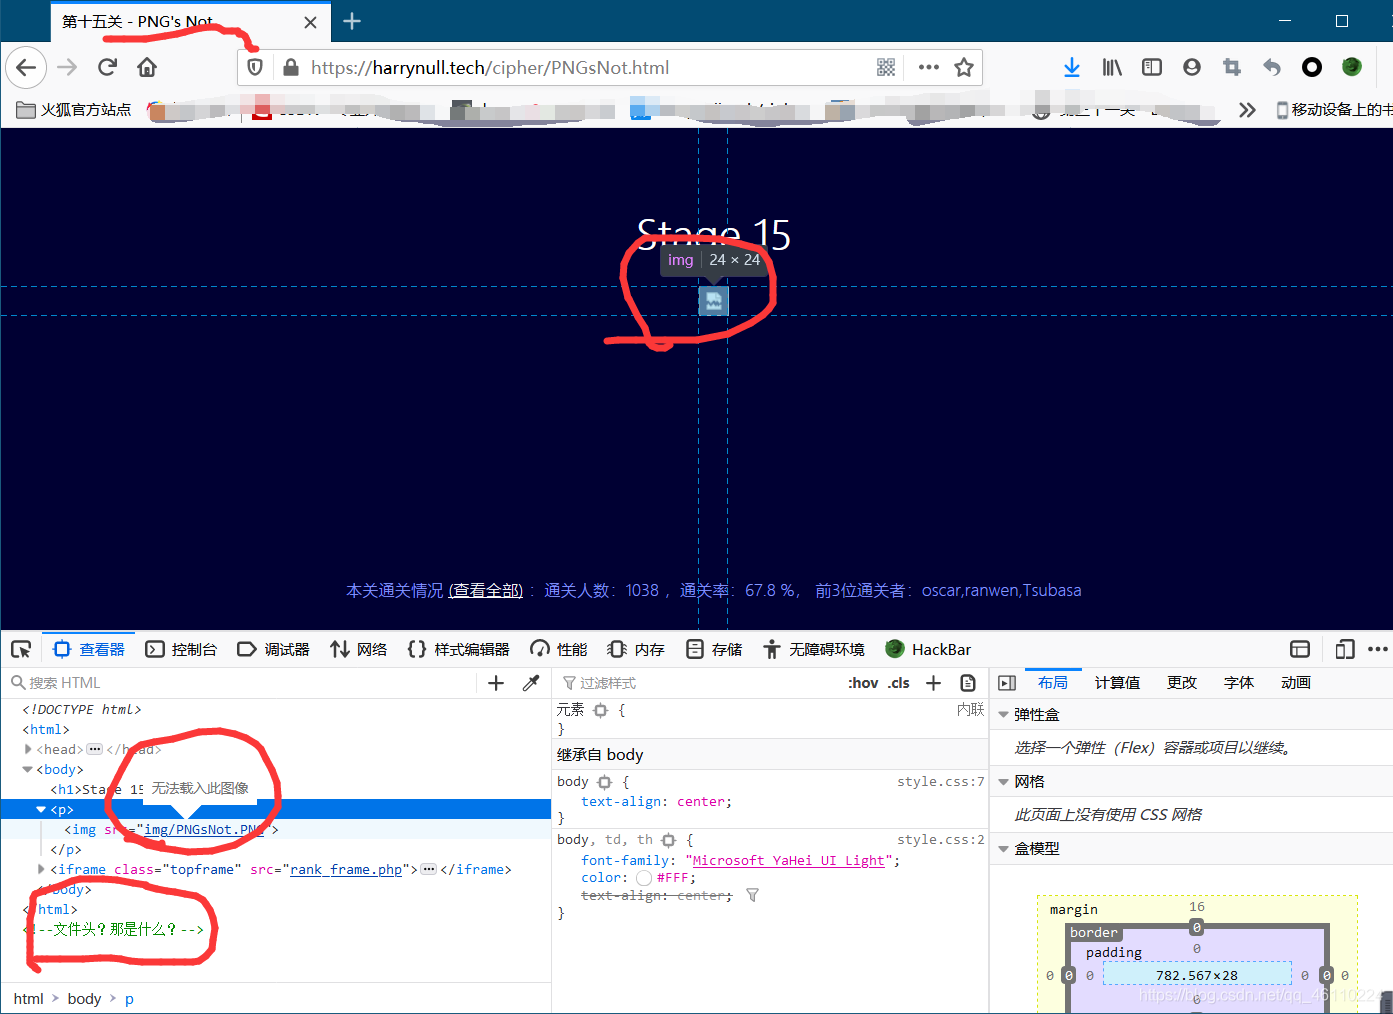The width and height of the screenshot is (1393, 1014).
Task: Open 火狐官方站点 bookmark folder
Action: click(74, 110)
